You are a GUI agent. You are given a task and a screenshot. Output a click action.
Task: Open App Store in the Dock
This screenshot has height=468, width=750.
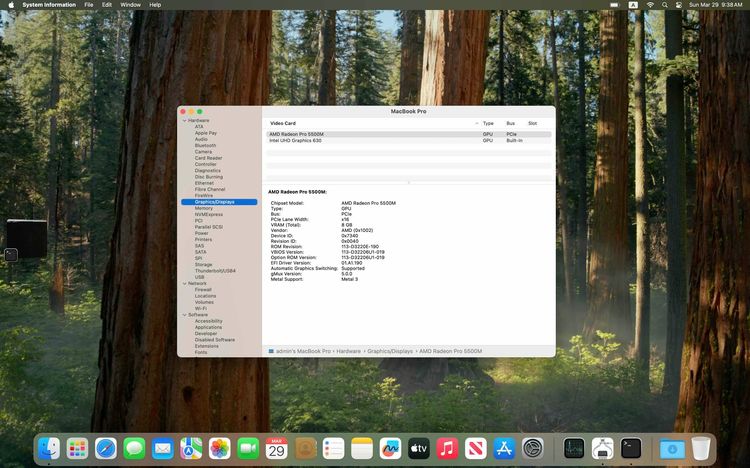tap(504, 449)
